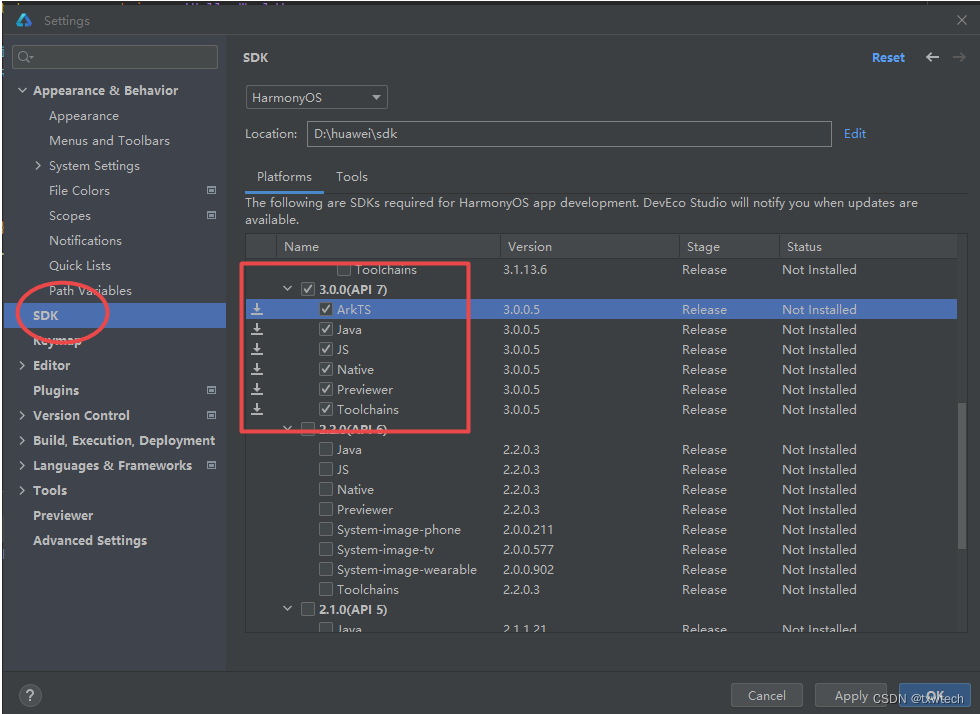Check the System-image-wearable checkbox

pyautogui.click(x=326, y=569)
